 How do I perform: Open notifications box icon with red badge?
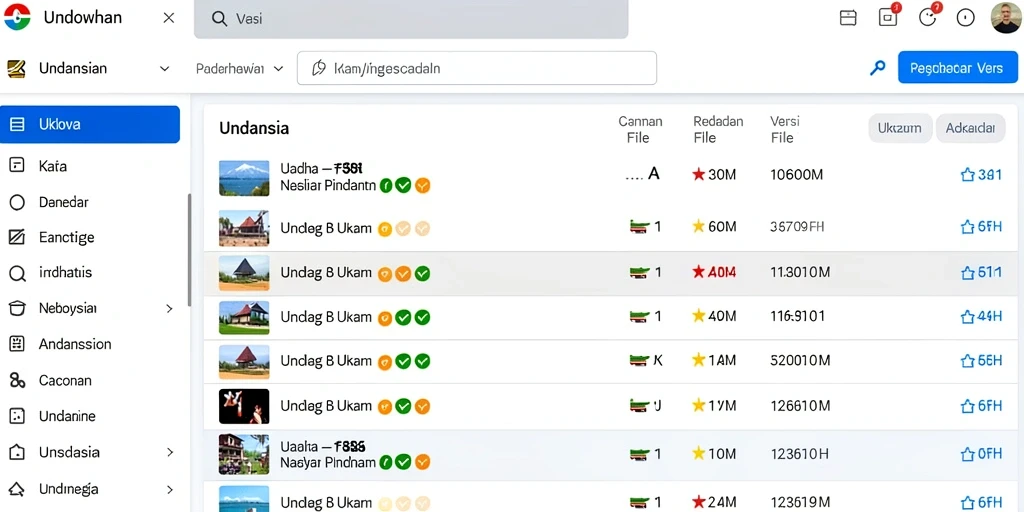click(888, 18)
